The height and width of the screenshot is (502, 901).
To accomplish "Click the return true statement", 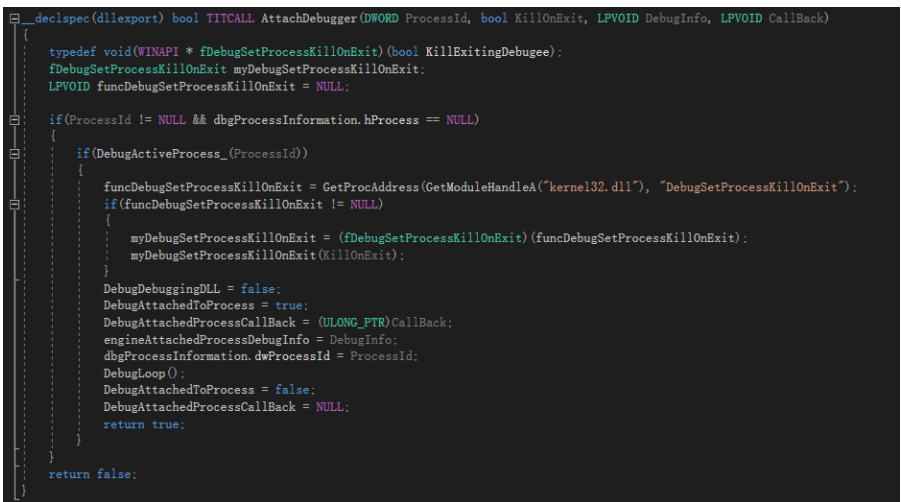I will coord(144,424).
